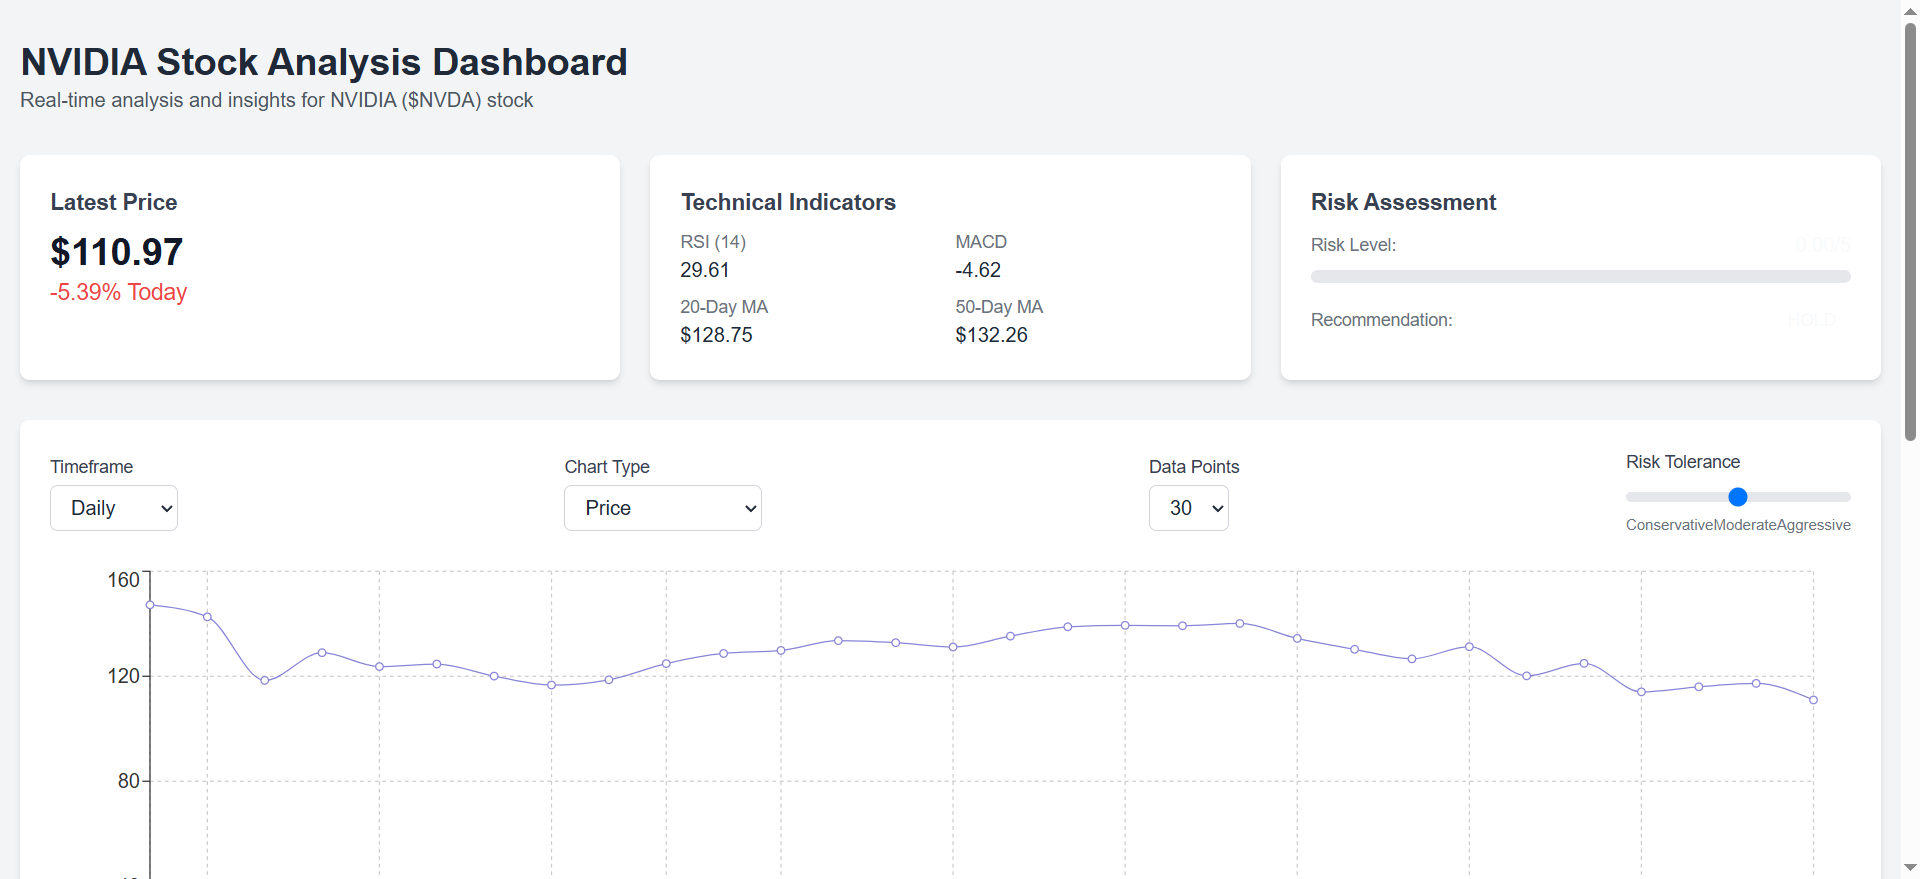Click the Technical Indicators card heading
The image size is (1920, 879).
[788, 202]
